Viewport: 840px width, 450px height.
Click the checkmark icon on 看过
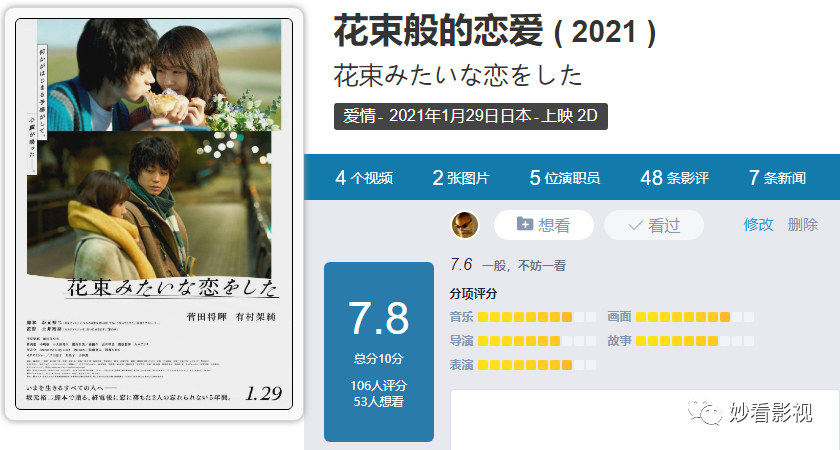click(635, 226)
